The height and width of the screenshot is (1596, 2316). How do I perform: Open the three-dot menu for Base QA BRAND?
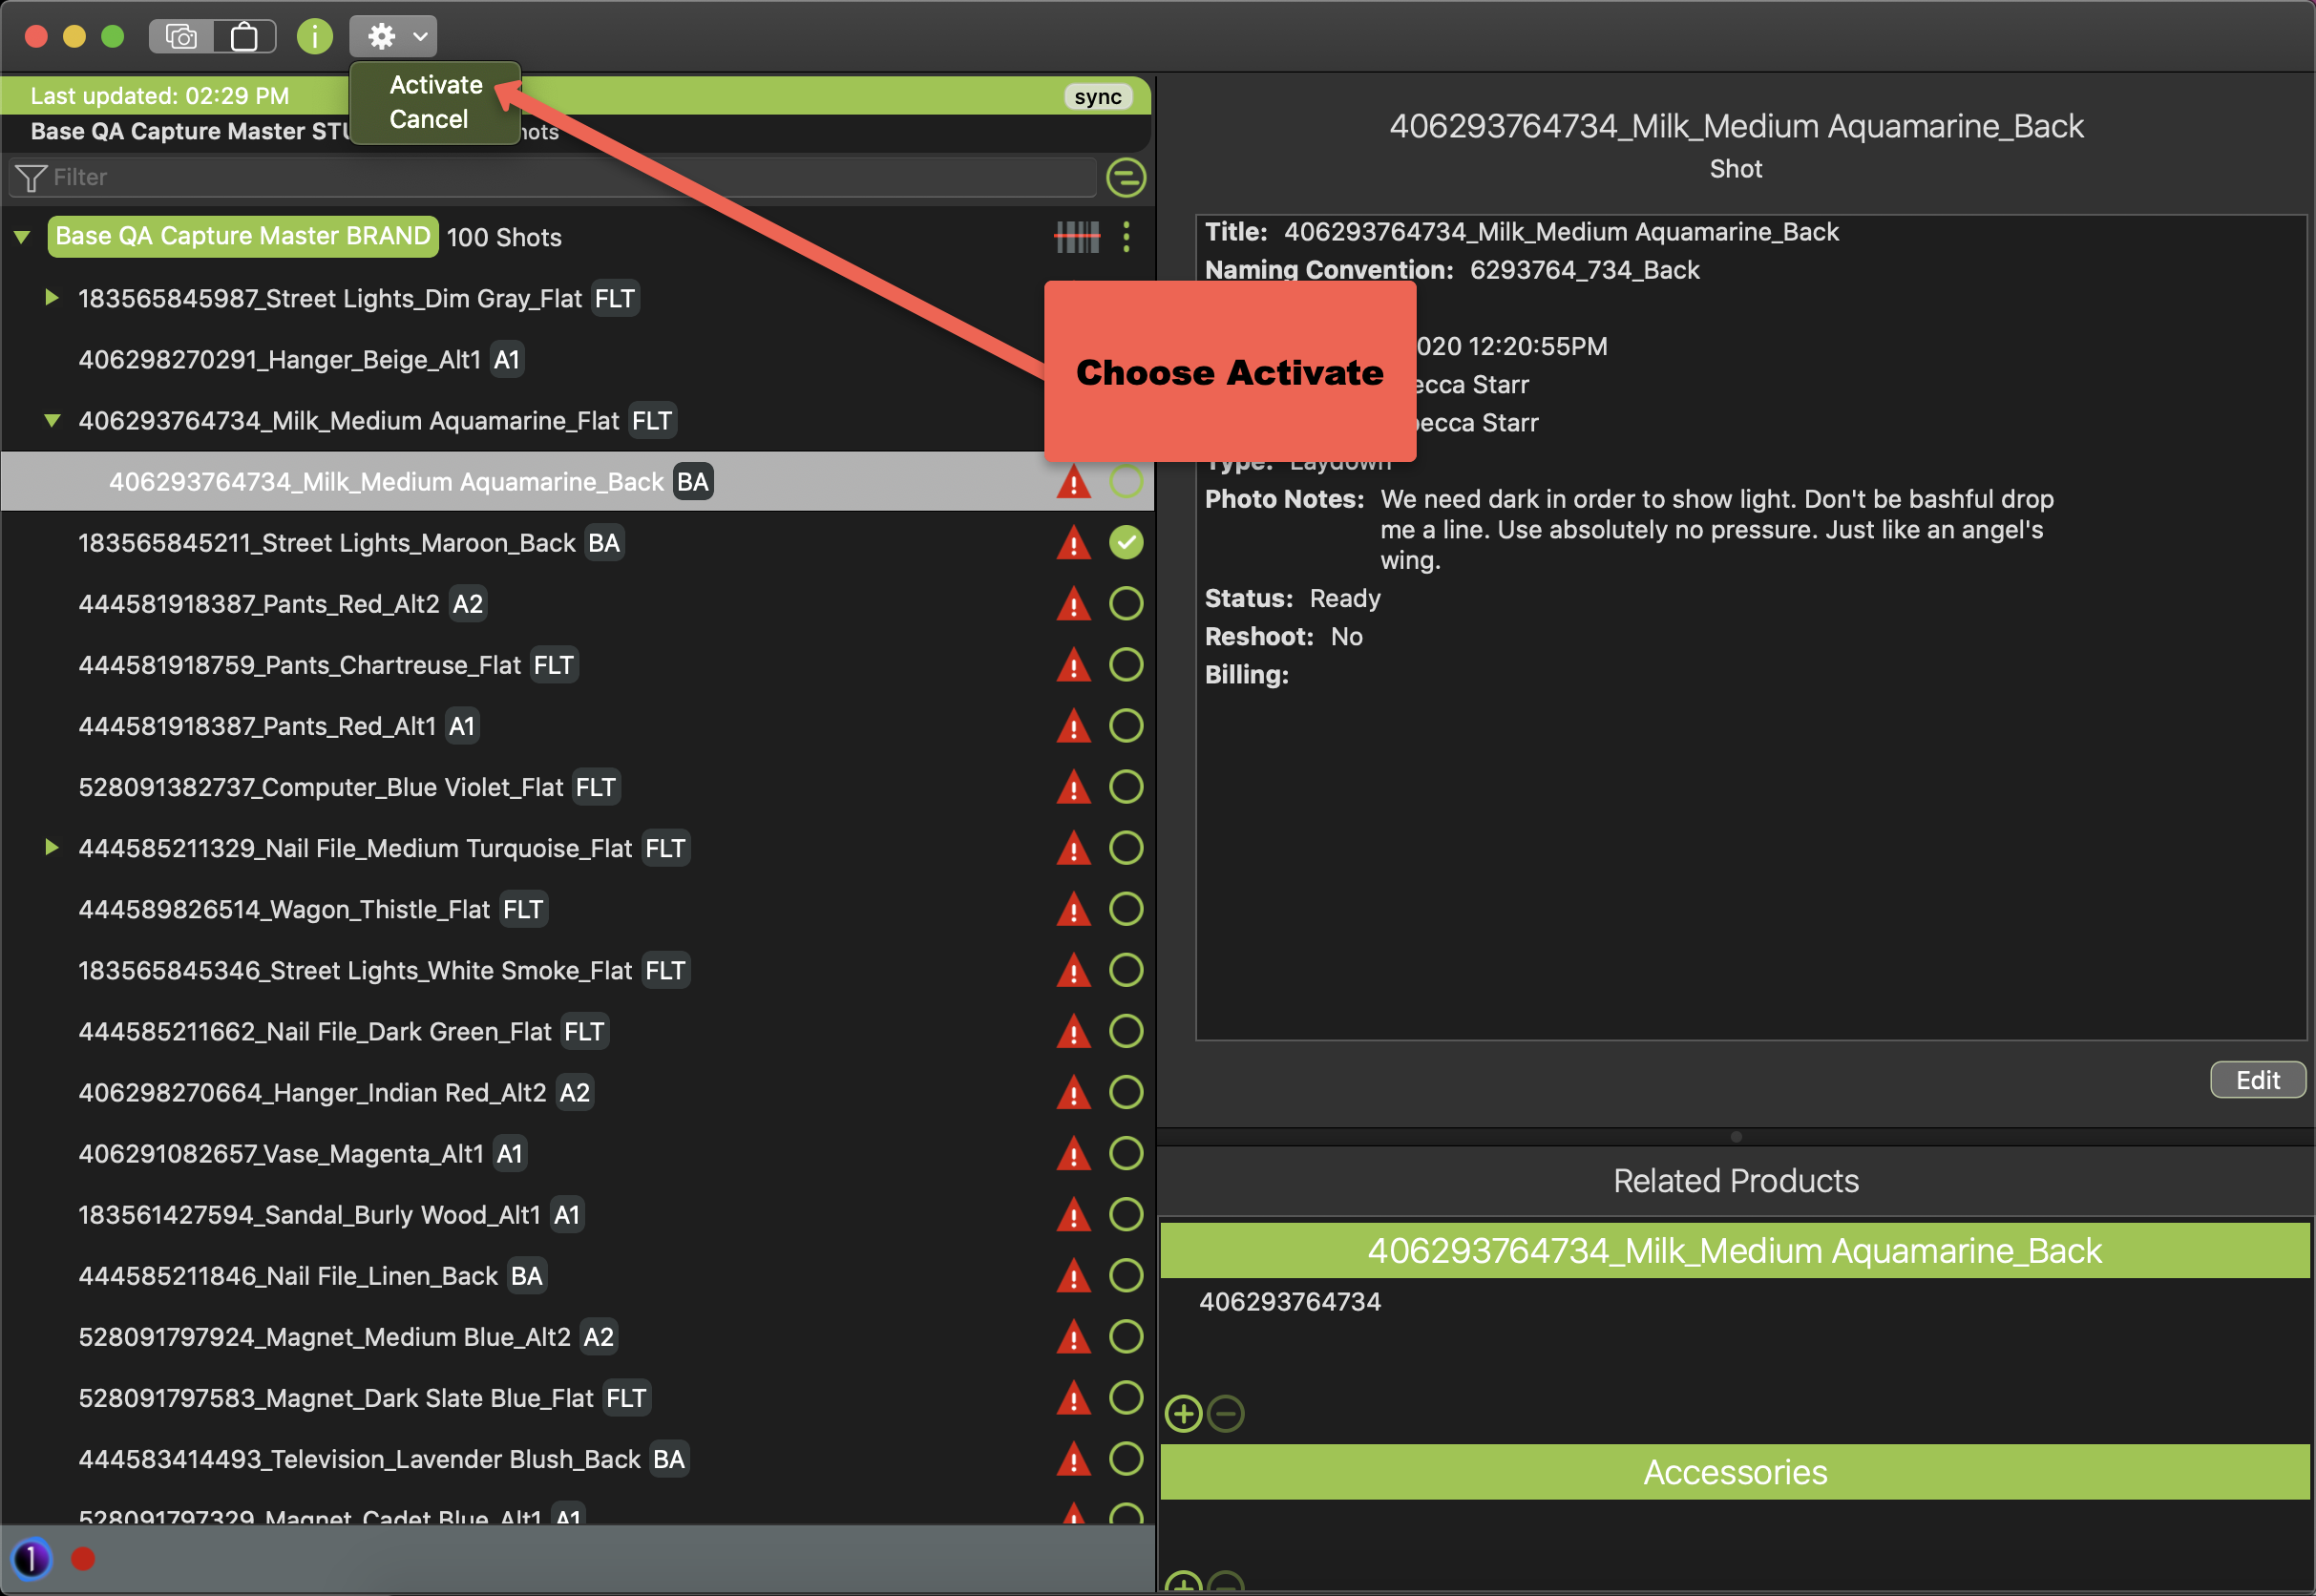point(1126,237)
